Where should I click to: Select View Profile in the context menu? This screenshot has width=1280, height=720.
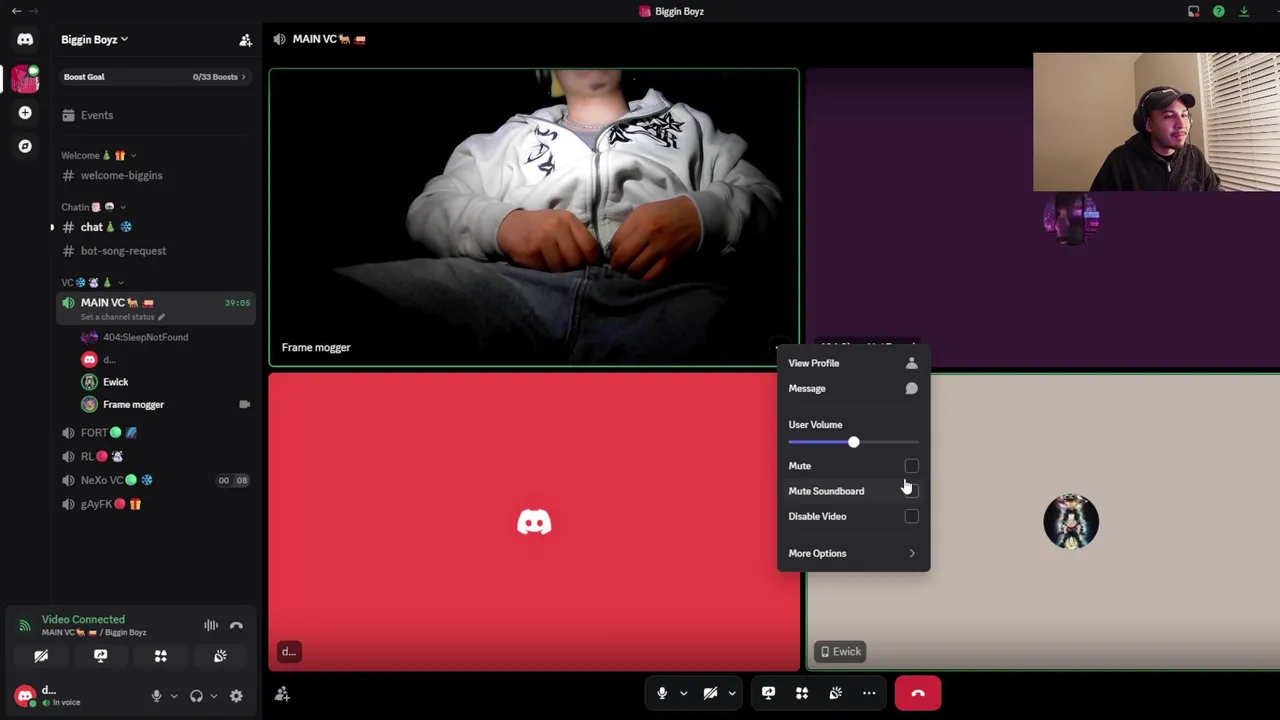point(853,363)
